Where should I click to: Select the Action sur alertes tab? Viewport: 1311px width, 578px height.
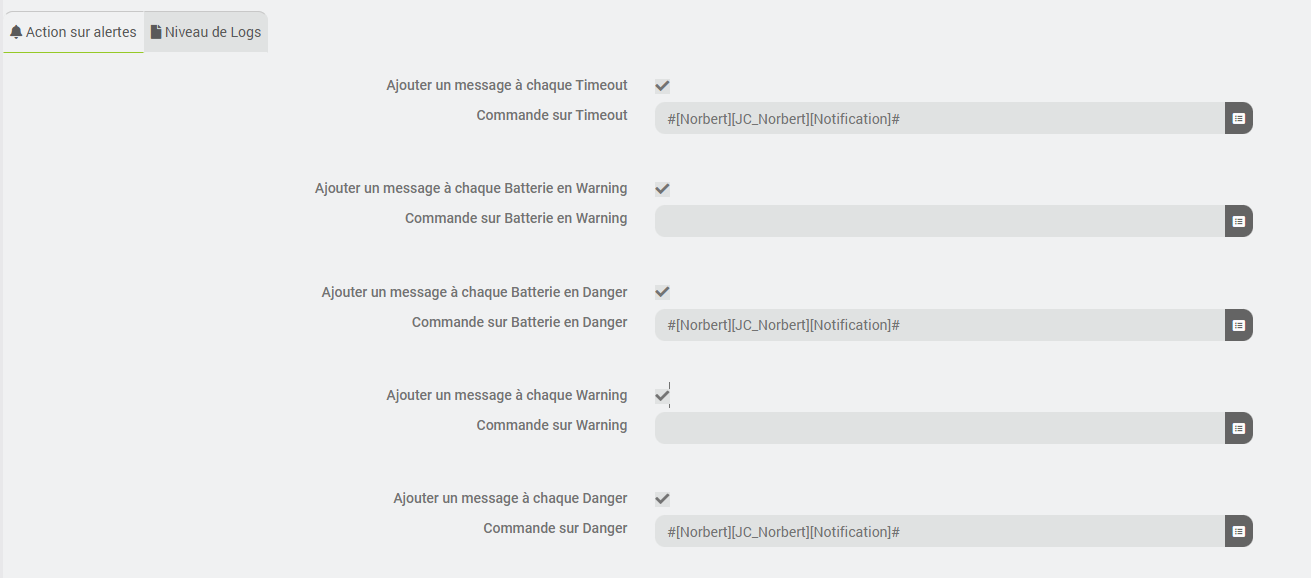[74, 32]
